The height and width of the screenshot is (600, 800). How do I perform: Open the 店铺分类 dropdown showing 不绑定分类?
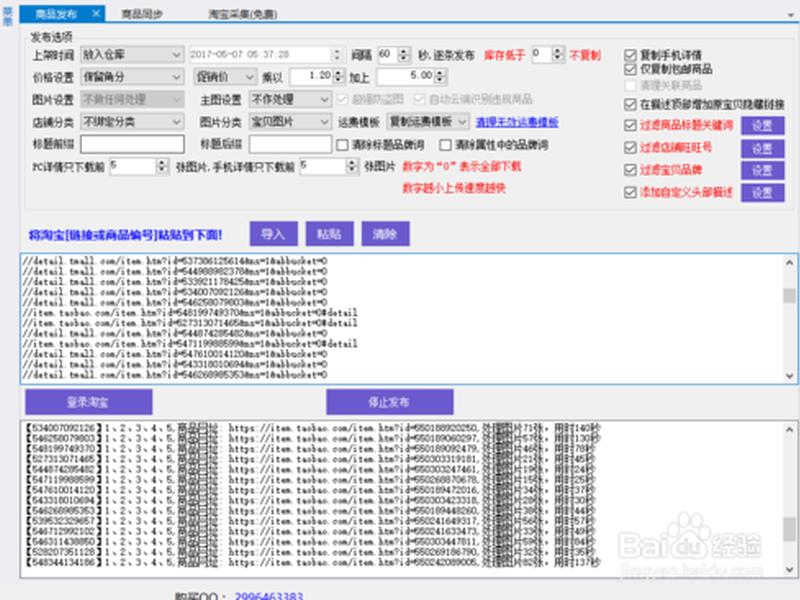click(132, 122)
